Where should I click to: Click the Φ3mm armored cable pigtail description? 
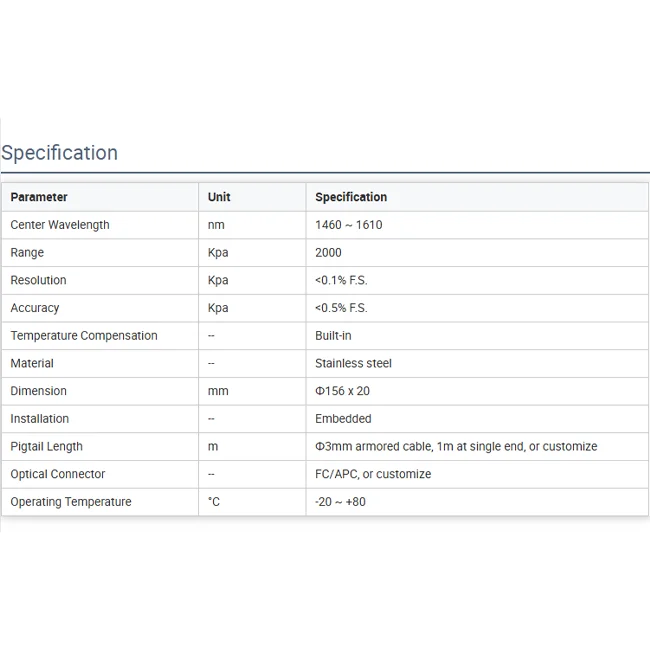tap(456, 446)
